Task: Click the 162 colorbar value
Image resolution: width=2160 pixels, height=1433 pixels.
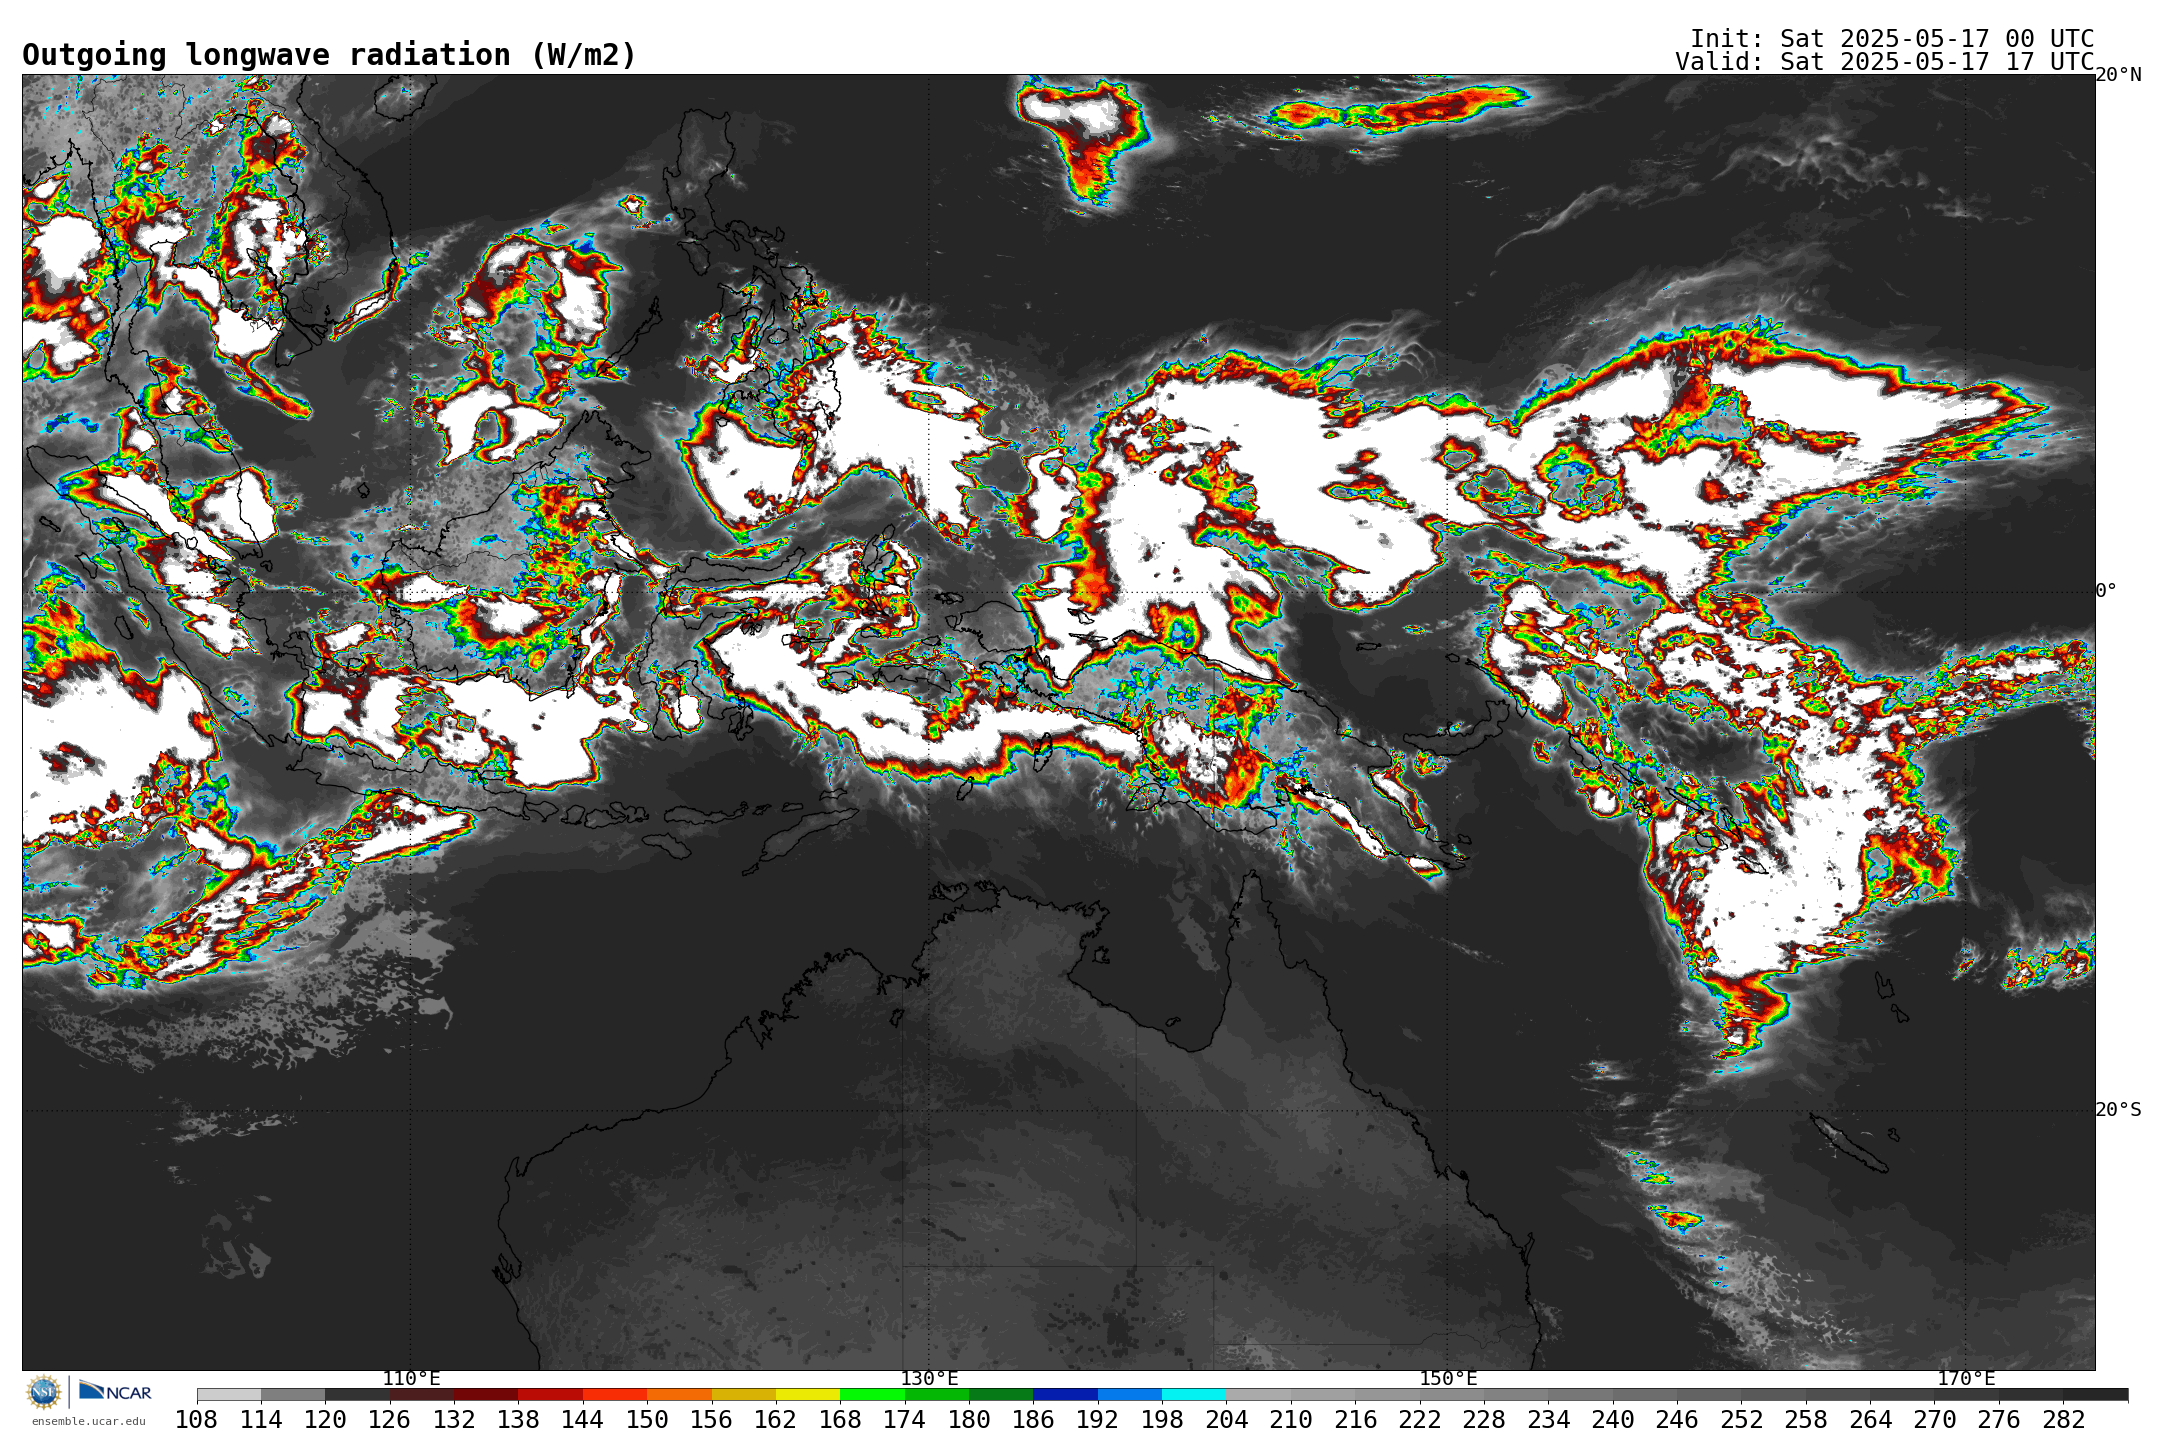Action: pyautogui.click(x=776, y=1419)
